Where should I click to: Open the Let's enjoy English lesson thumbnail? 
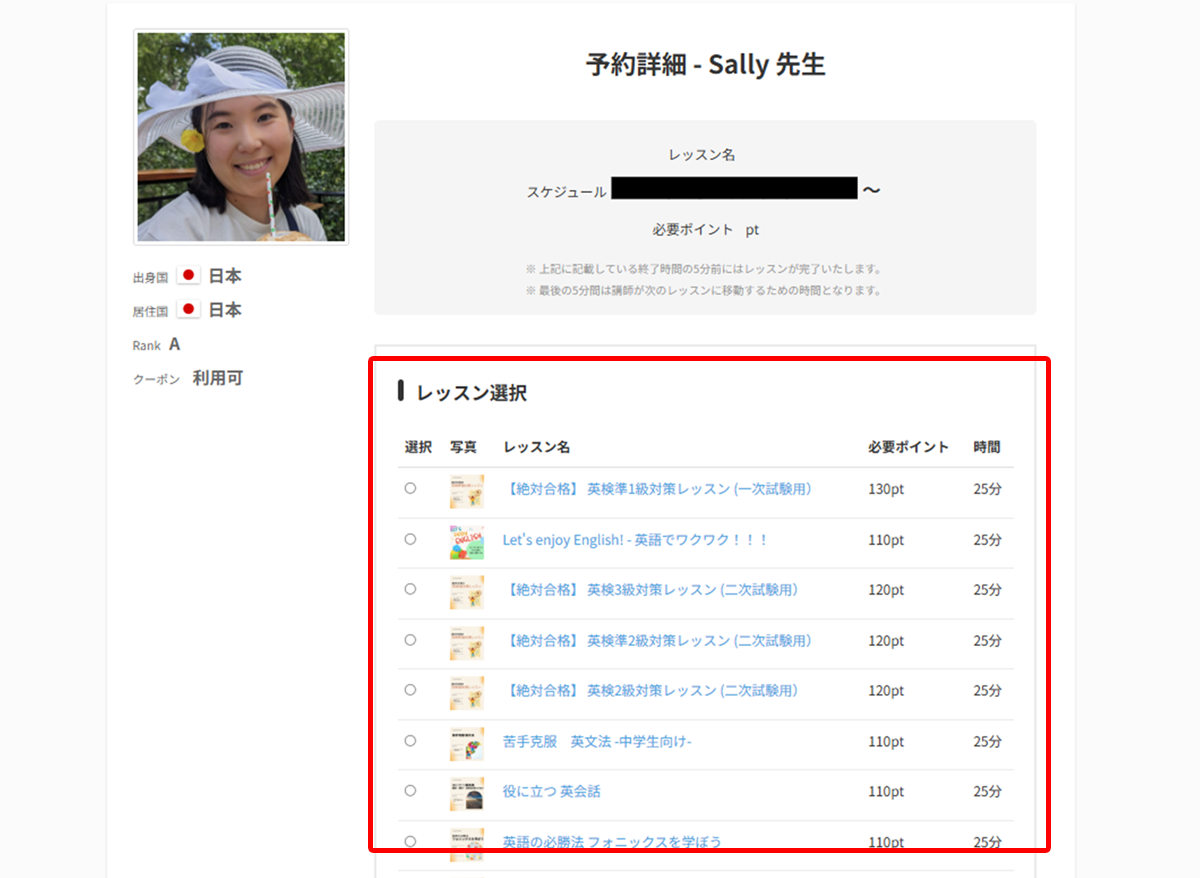(x=466, y=541)
